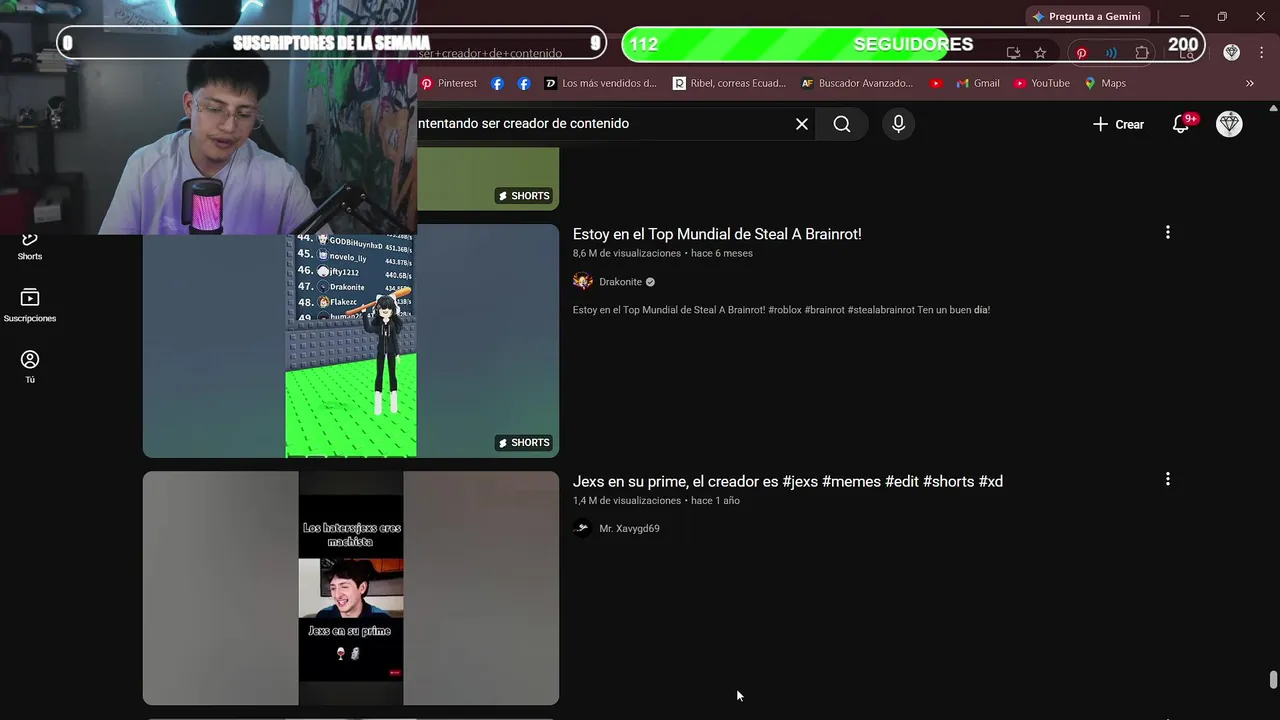Screen dimensions: 1280x720
Task: Click the install app icon in address bar
Action: (1013, 53)
